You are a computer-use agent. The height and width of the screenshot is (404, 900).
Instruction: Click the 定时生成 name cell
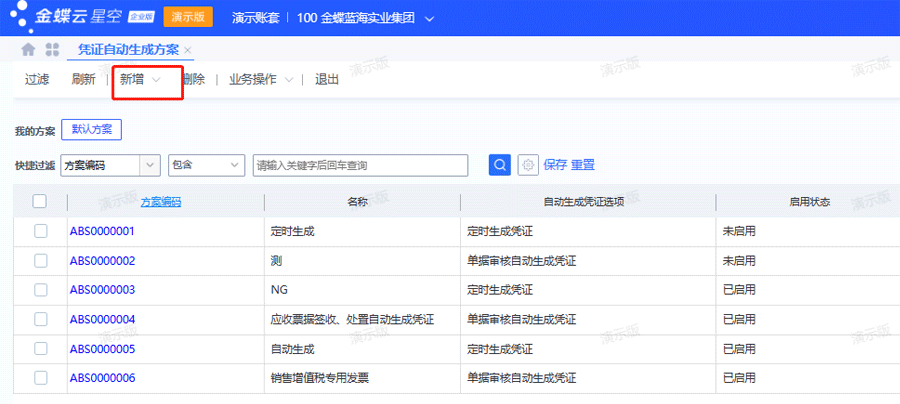point(293,231)
